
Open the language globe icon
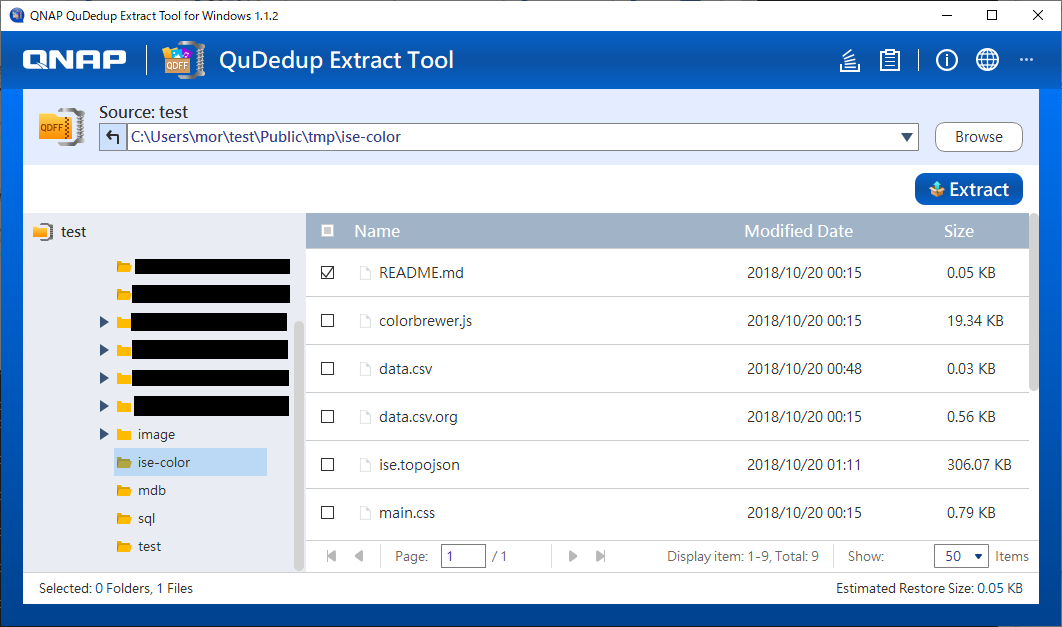pyautogui.click(x=987, y=60)
